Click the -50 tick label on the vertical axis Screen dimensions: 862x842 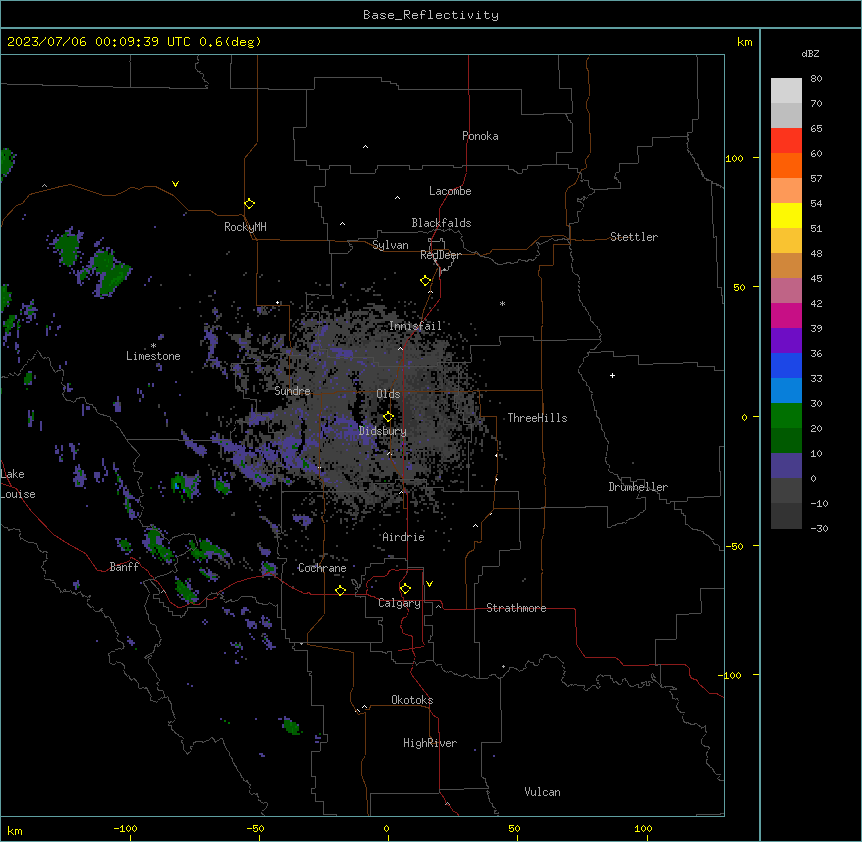click(x=734, y=546)
